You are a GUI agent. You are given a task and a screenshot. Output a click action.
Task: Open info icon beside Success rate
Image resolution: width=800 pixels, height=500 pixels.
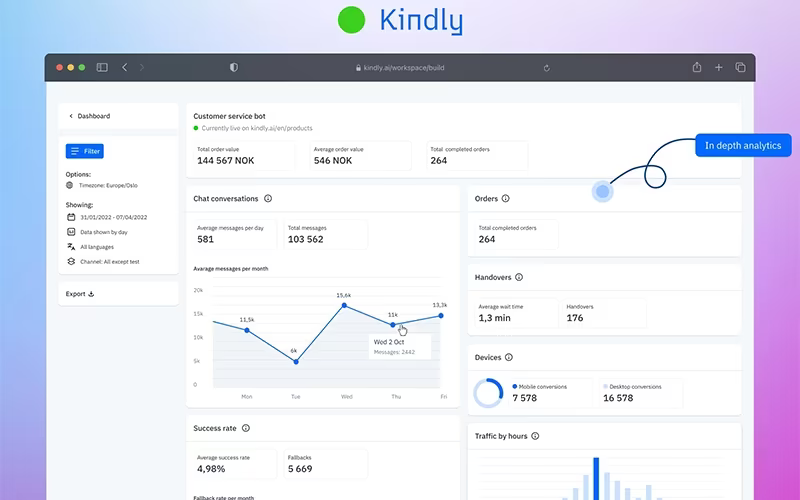[245, 428]
